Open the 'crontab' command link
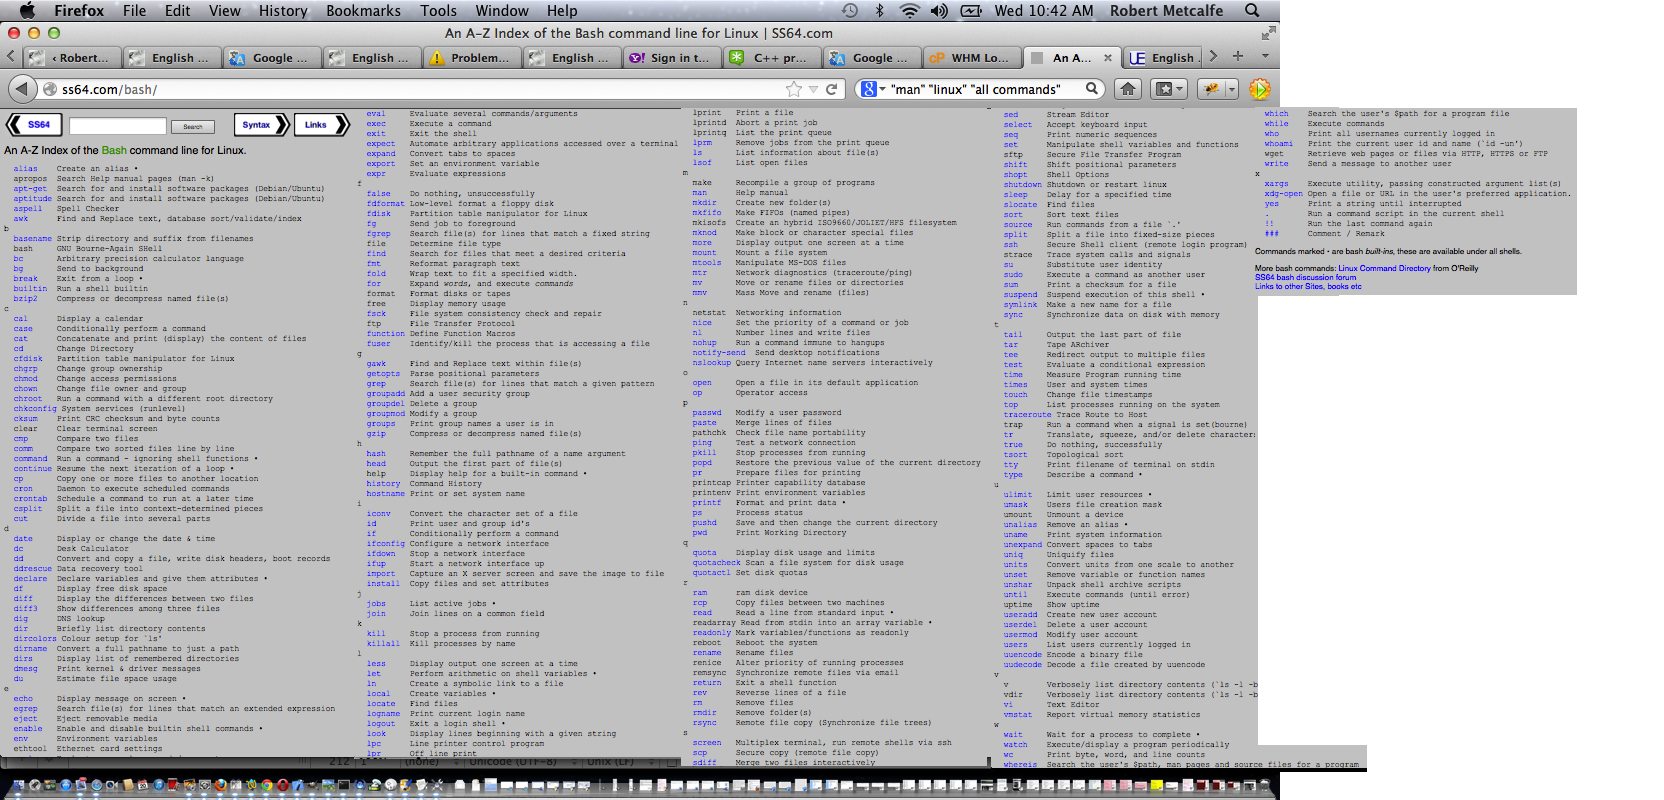 (30, 499)
